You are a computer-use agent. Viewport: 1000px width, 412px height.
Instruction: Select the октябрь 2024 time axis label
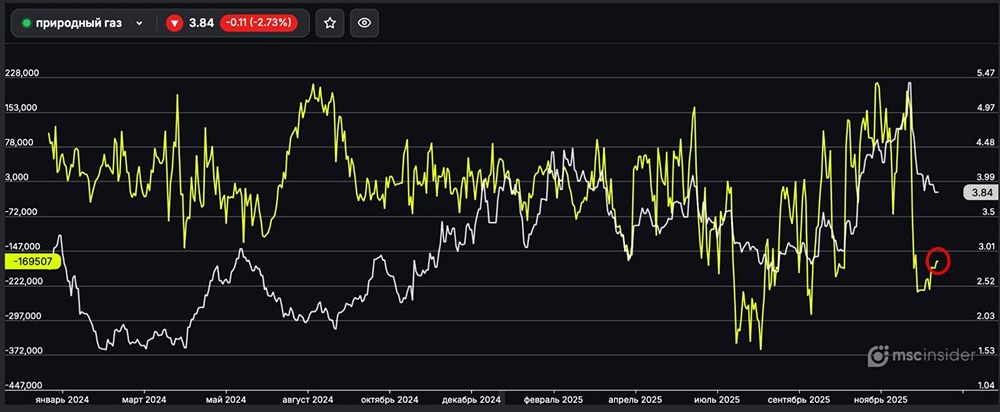[390, 400]
